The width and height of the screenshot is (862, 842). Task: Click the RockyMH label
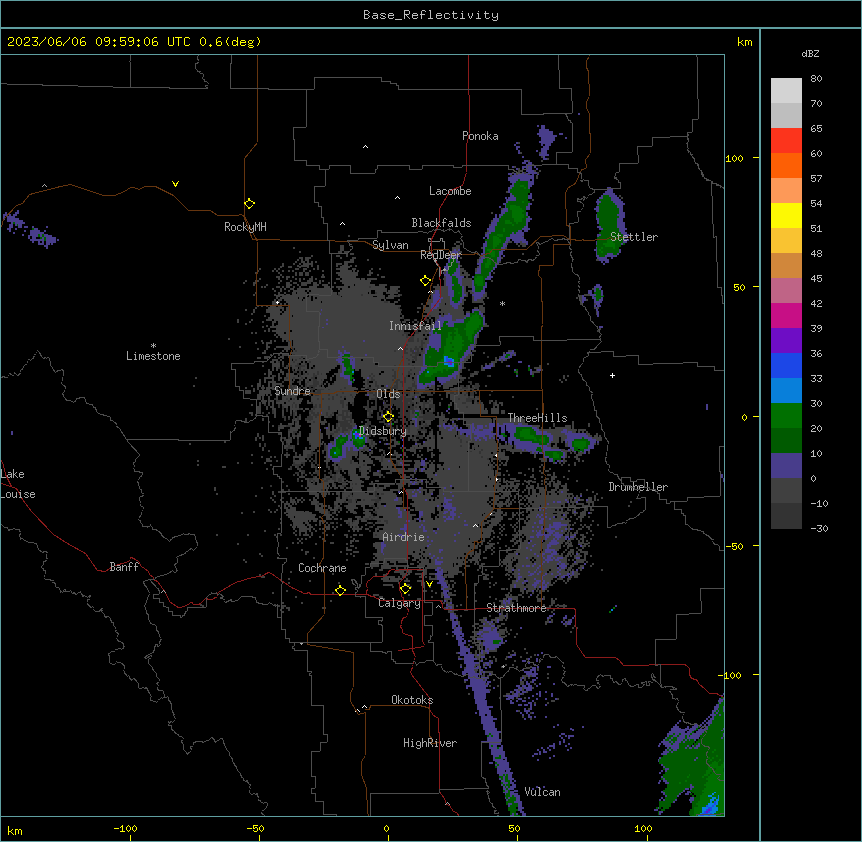245,227
